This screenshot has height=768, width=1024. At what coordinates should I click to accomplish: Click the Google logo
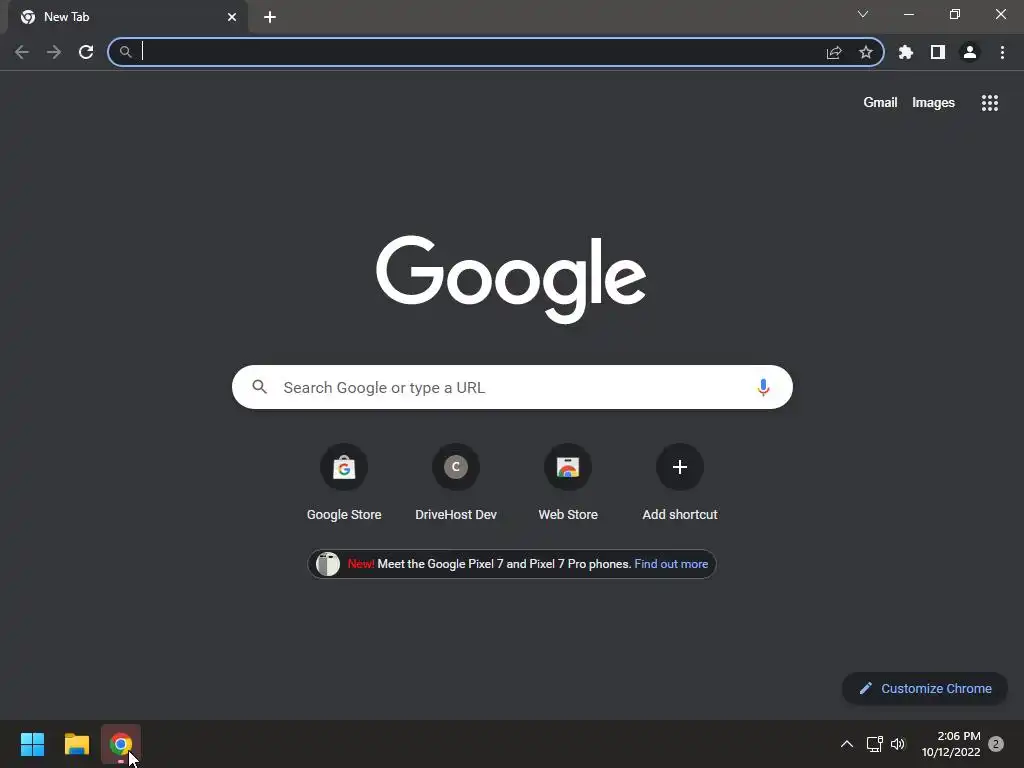click(511, 279)
